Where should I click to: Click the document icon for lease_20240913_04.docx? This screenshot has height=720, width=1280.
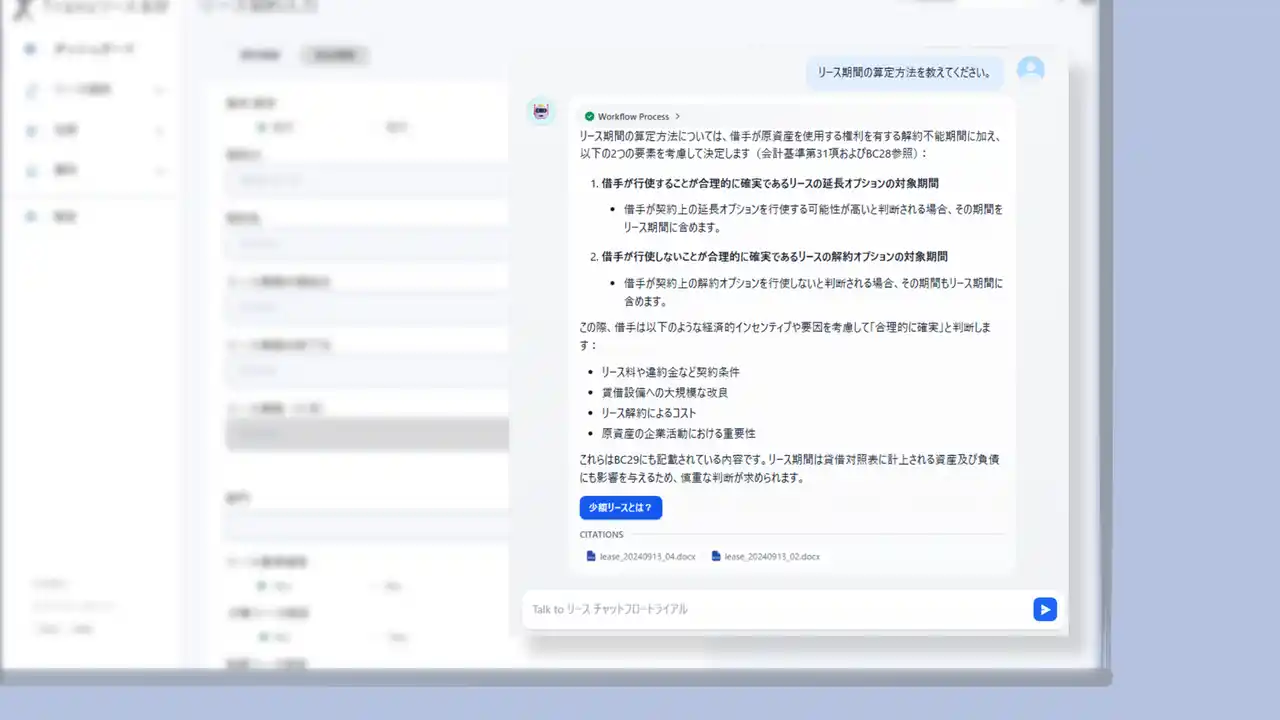click(x=591, y=556)
